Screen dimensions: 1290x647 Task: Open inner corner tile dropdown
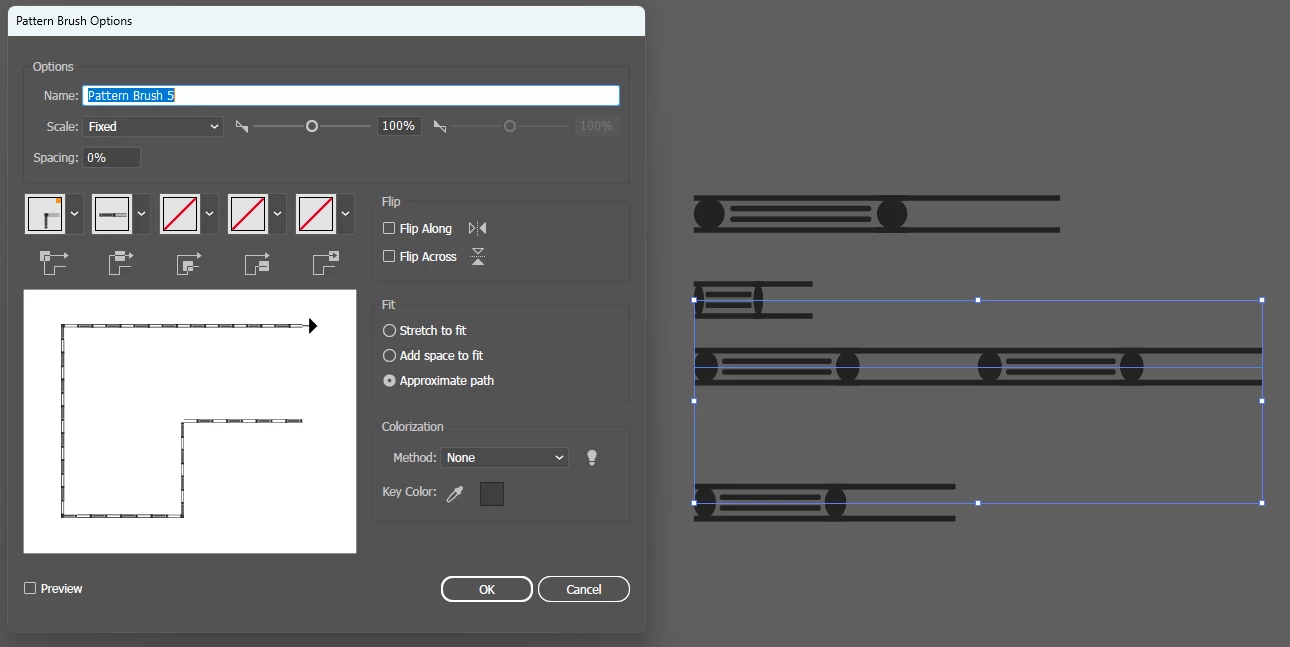(210, 214)
